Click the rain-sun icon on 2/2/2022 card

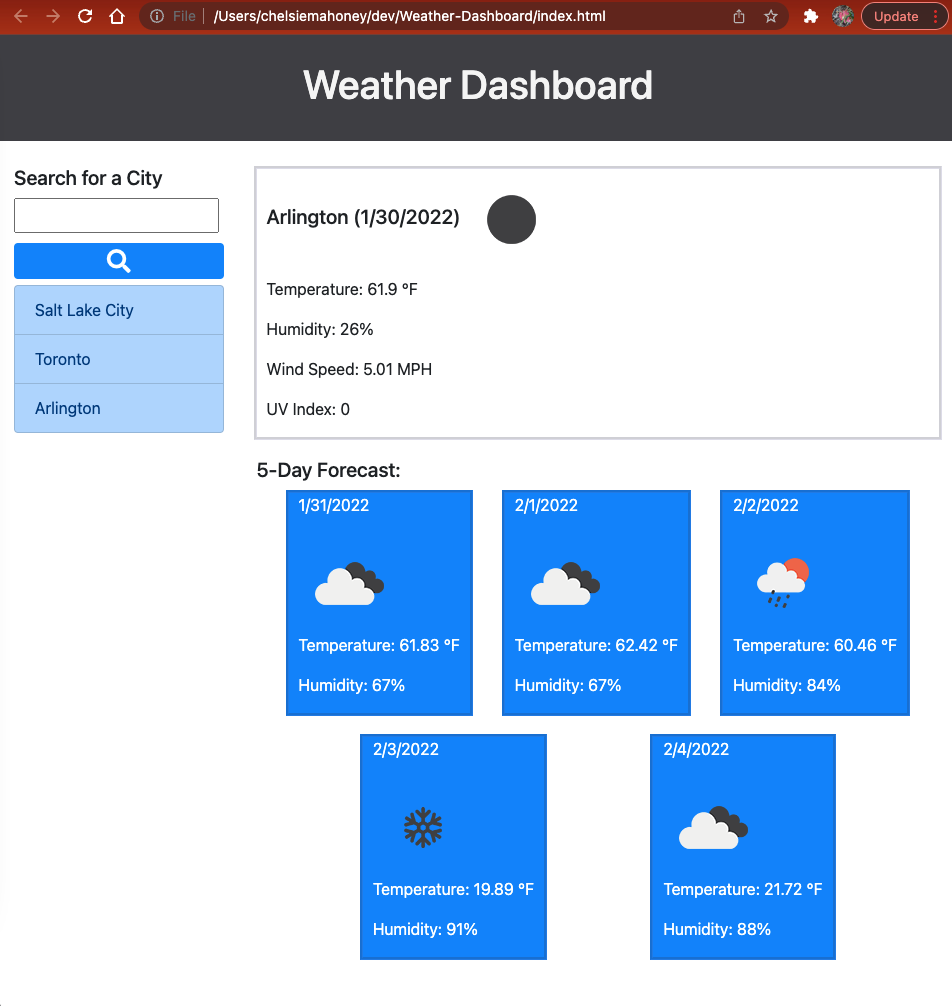[783, 583]
